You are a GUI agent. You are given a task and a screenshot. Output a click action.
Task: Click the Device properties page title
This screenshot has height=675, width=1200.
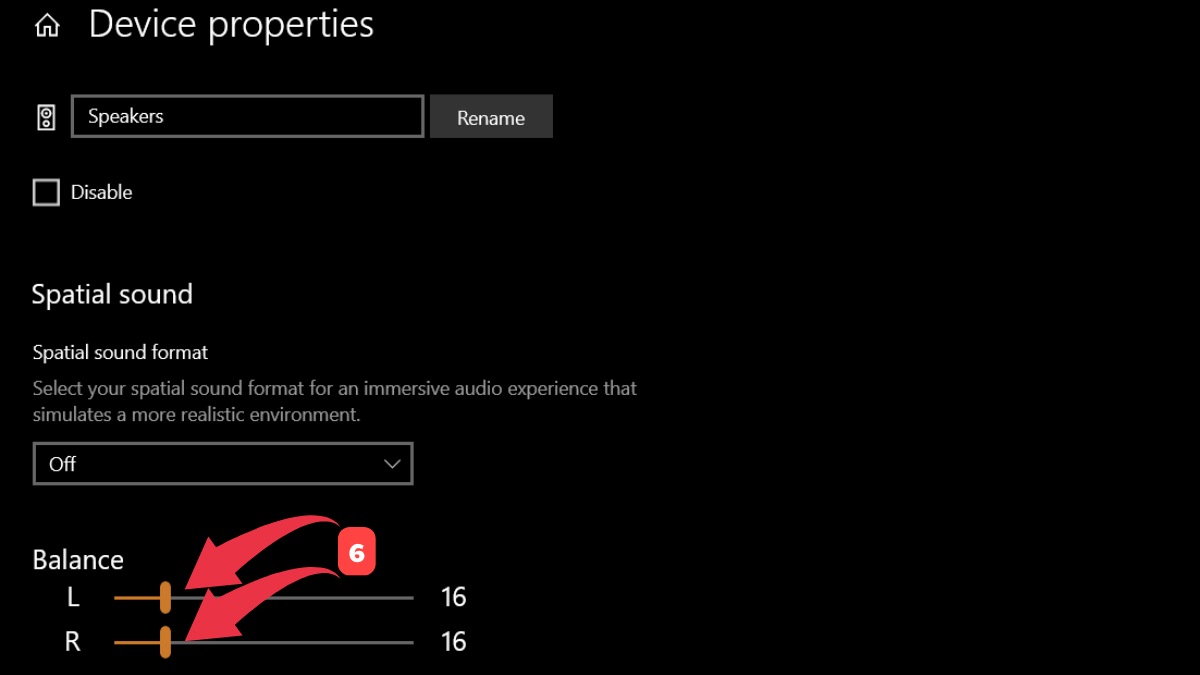coord(231,24)
